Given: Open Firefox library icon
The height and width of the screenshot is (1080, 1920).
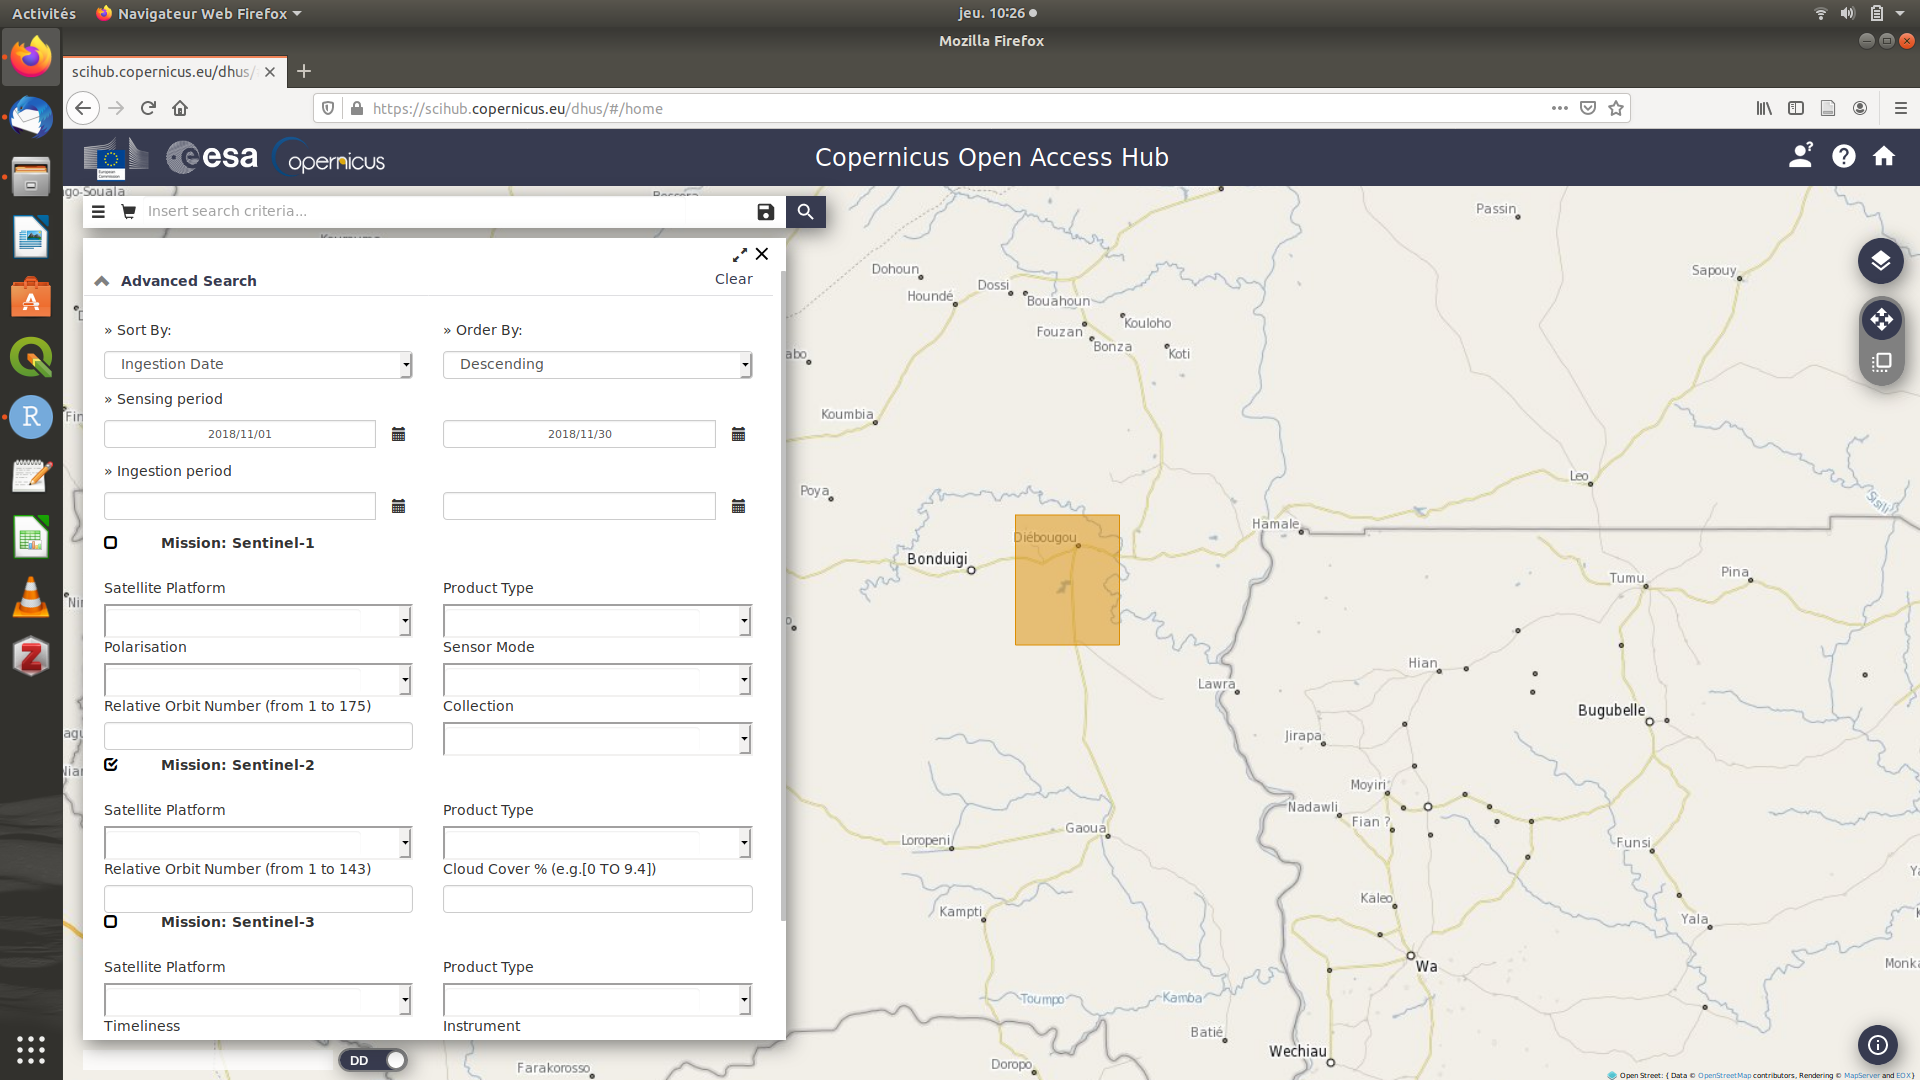Looking at the screenshot, I should 1764,108.
